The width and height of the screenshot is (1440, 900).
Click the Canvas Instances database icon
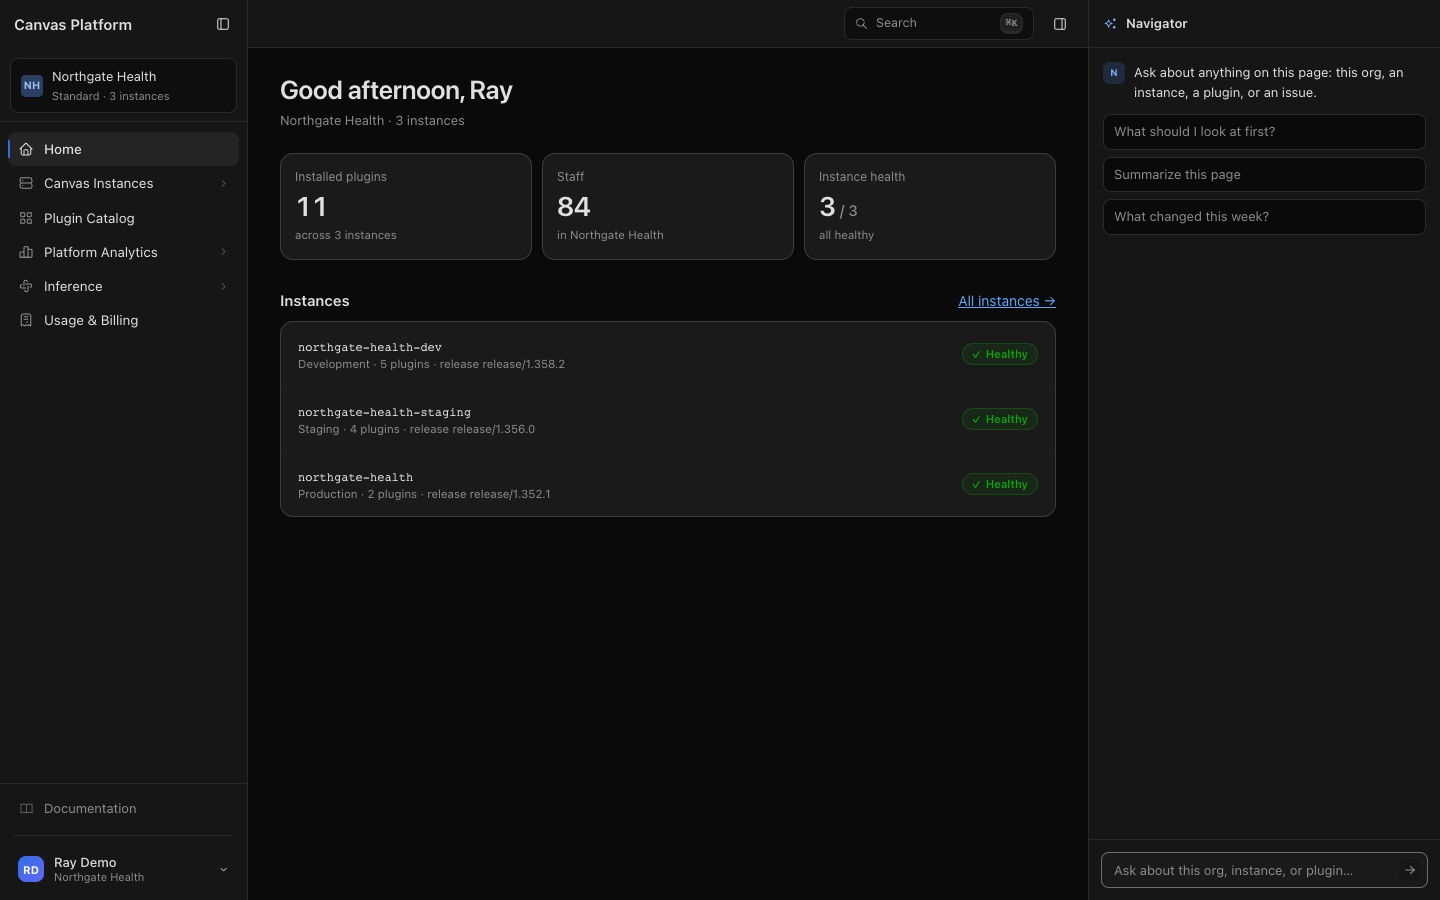coord(26,183)
